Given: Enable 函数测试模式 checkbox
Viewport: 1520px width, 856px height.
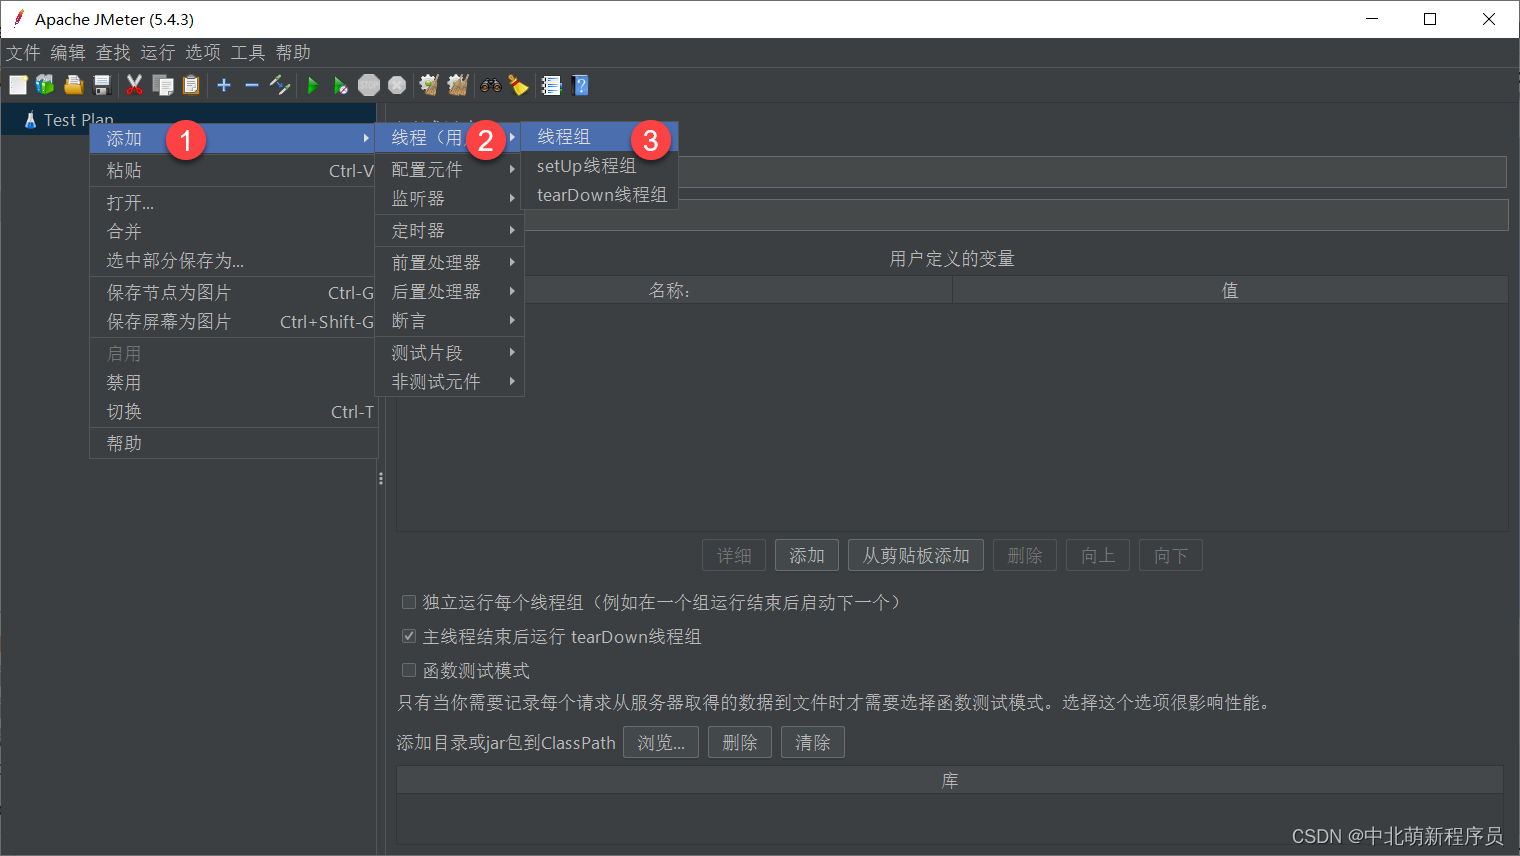Looking at the screenshot, I should coord(409,670).
